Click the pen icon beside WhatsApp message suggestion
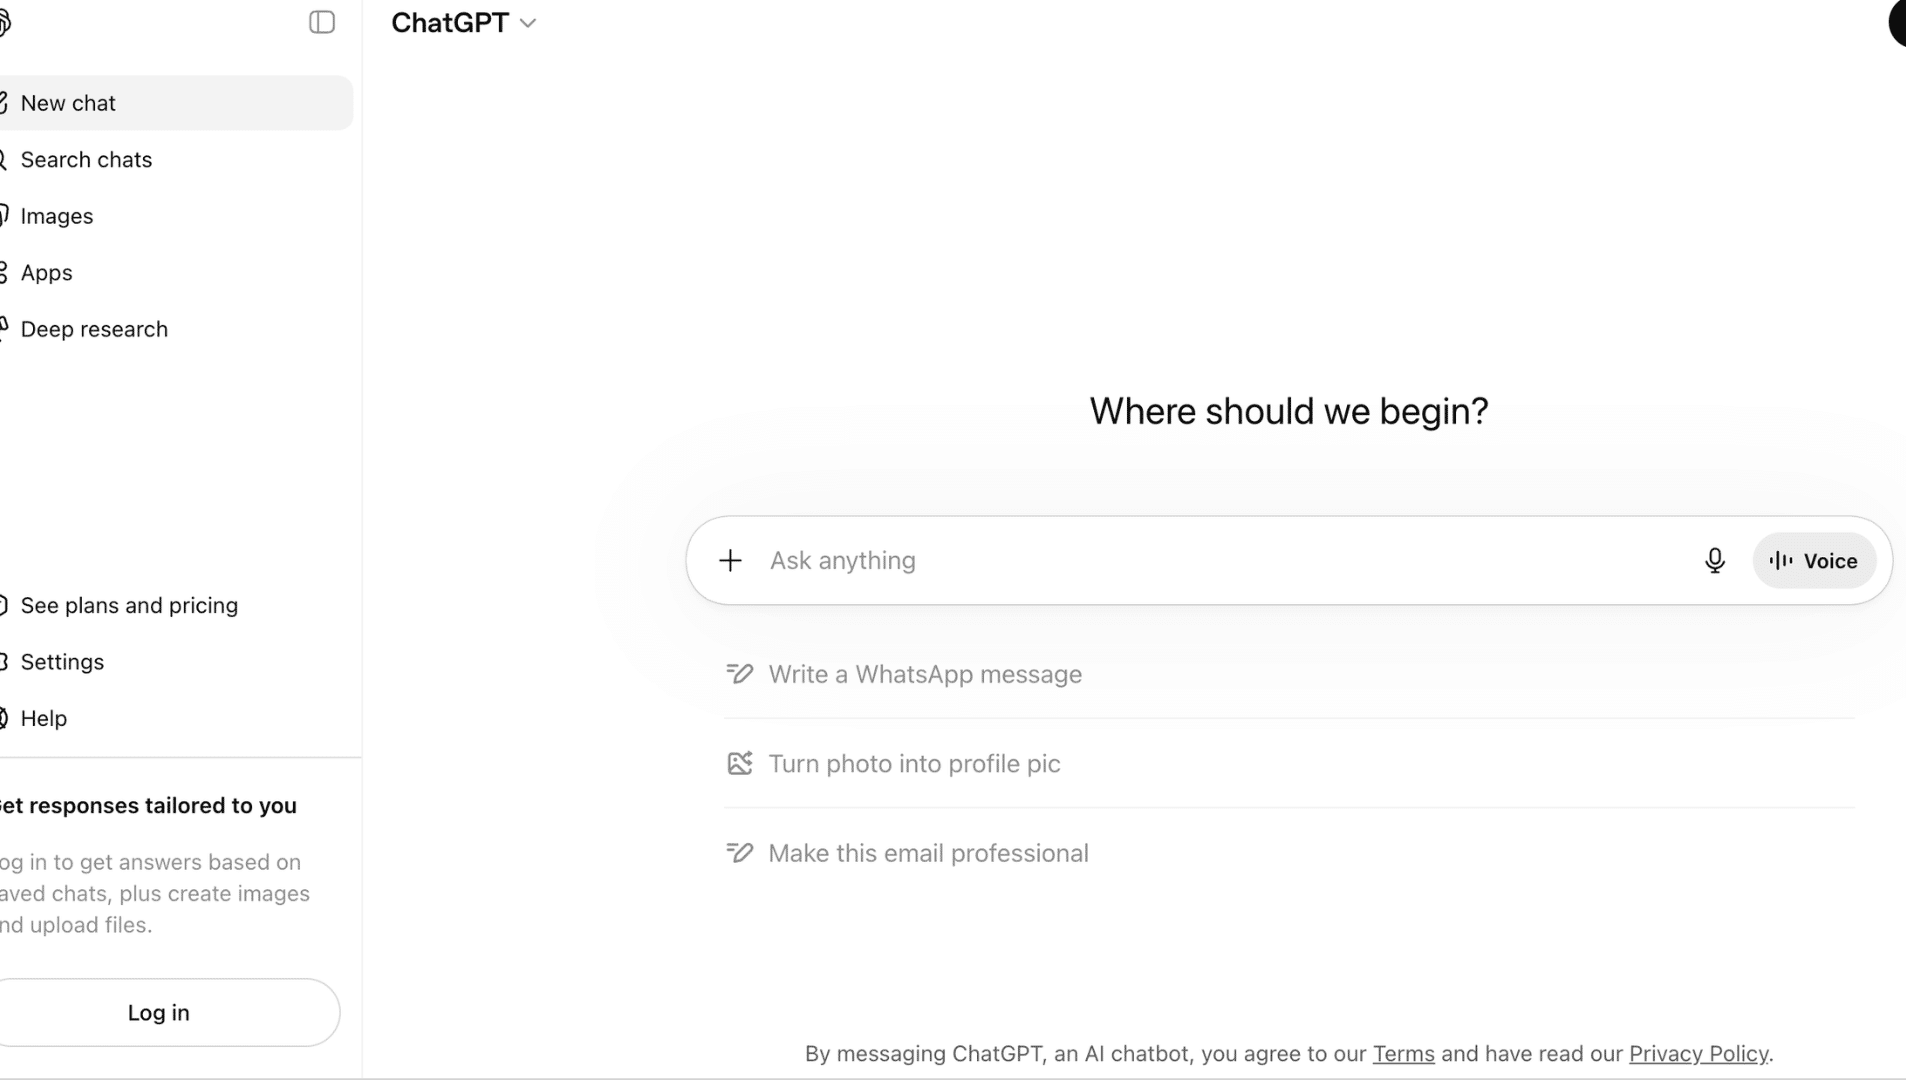Screen dimensions: 1920x1080 [739, 674]
